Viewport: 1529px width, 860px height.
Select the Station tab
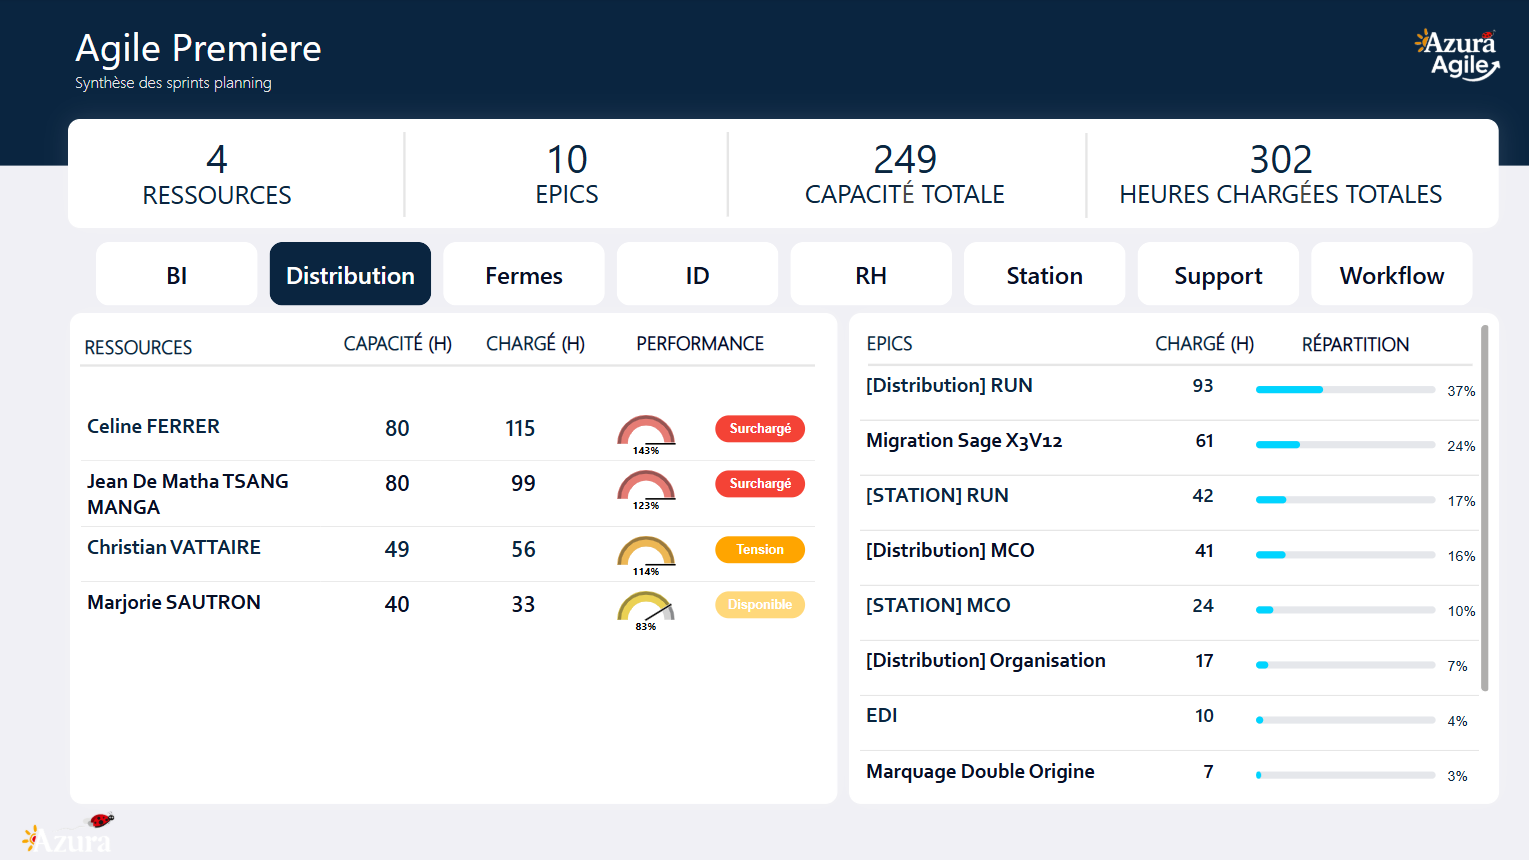point(1044,275)
